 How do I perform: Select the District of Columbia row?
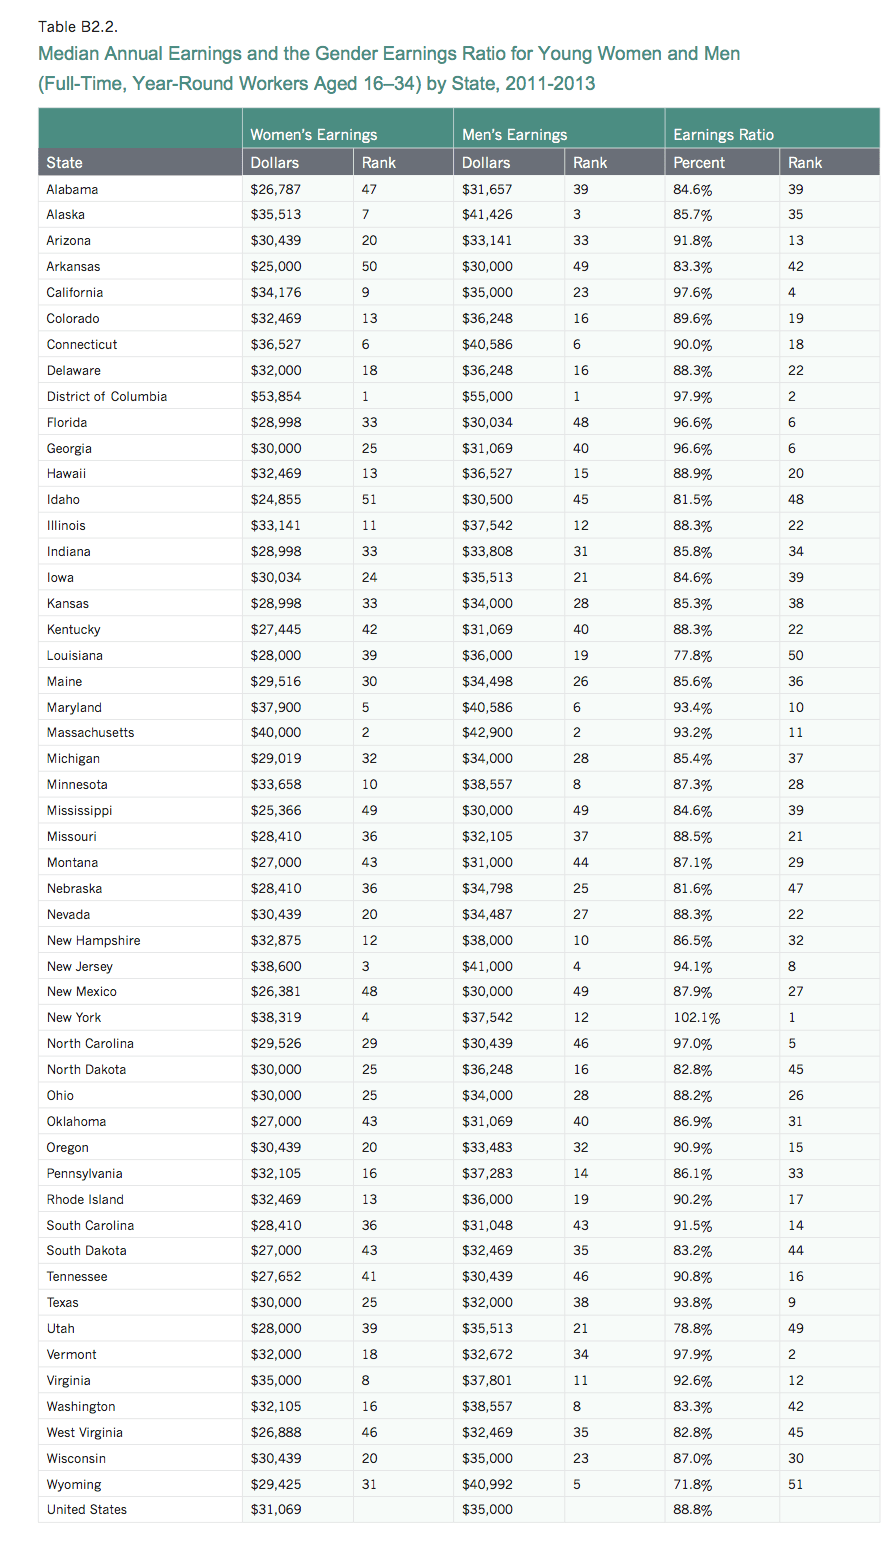[x=107, y=396]
